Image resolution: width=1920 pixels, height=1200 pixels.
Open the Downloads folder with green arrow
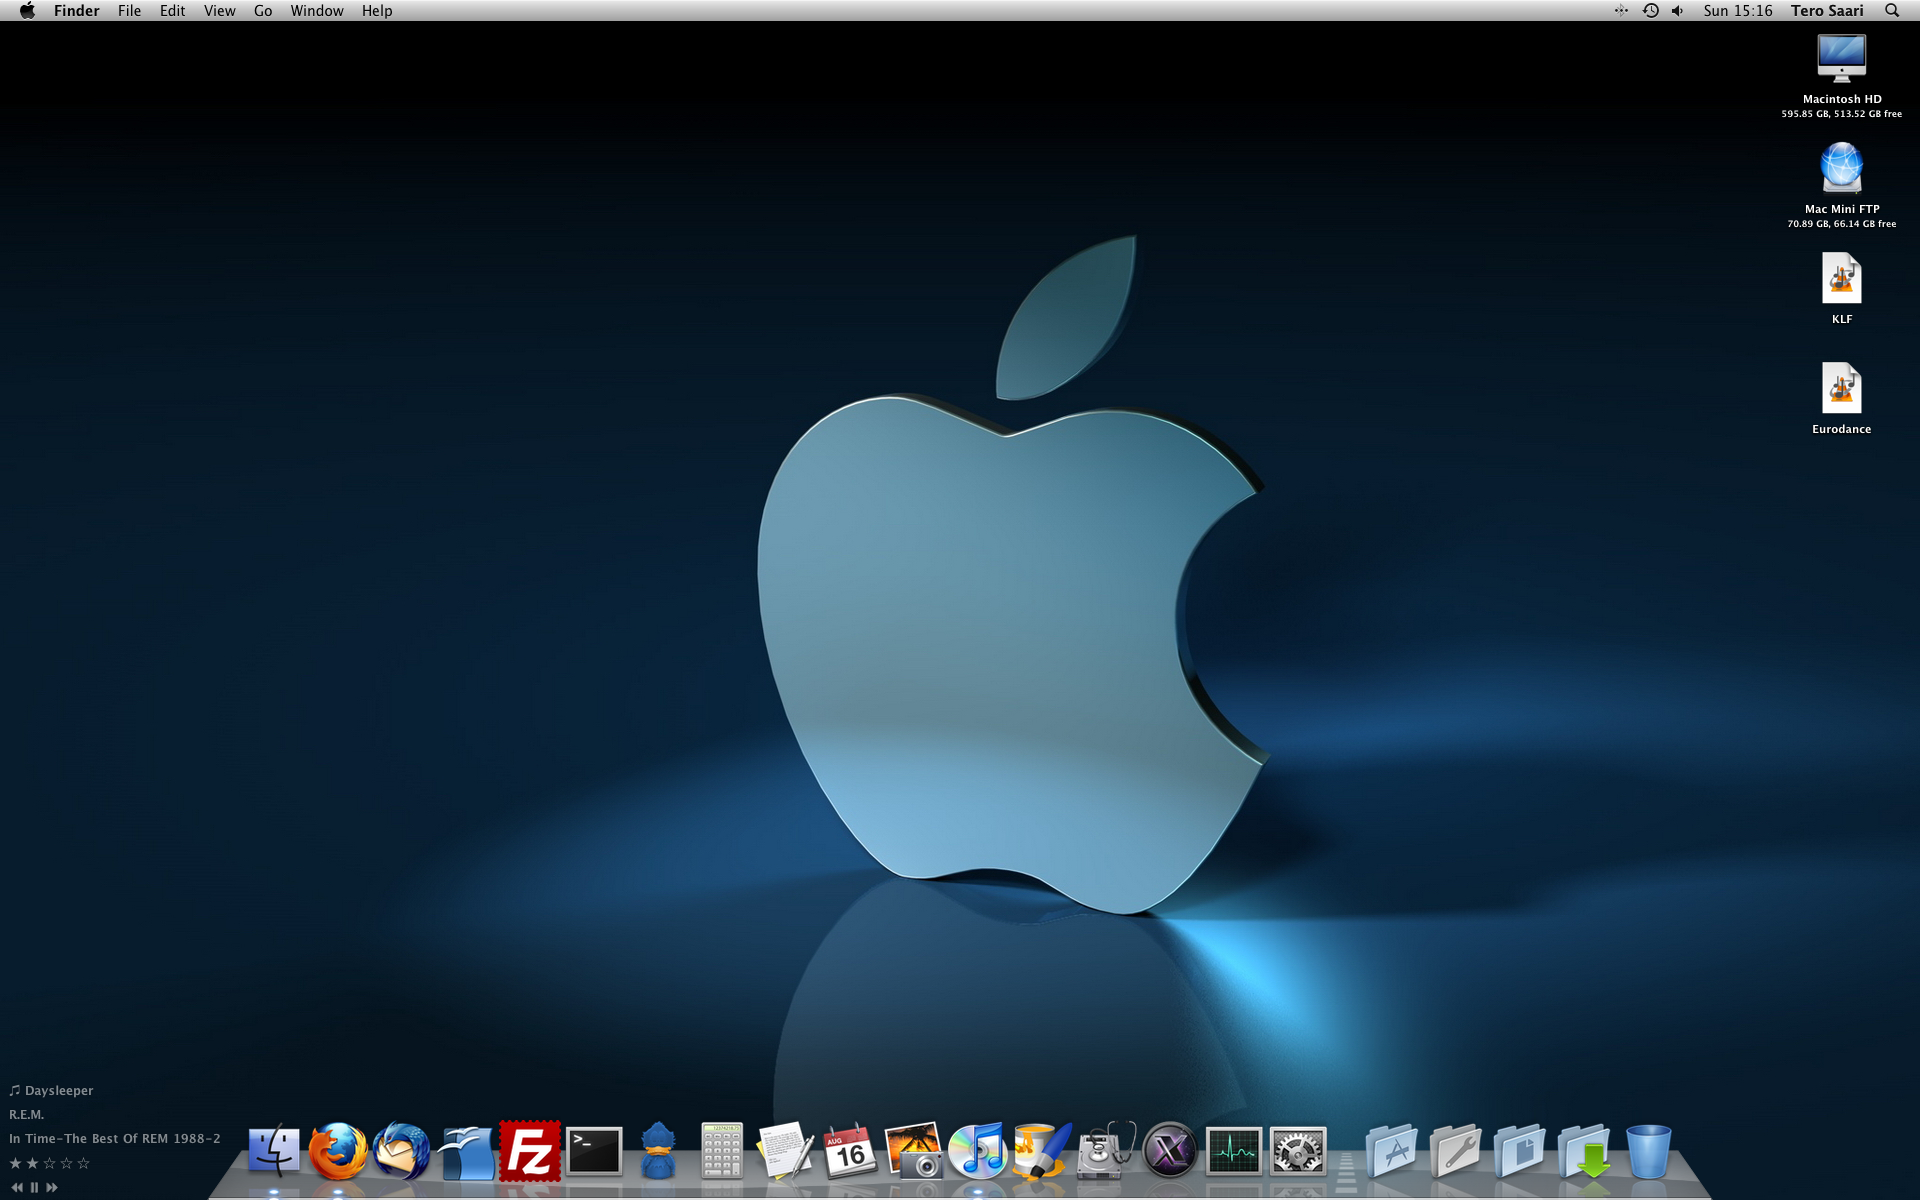(1584, 1150)
